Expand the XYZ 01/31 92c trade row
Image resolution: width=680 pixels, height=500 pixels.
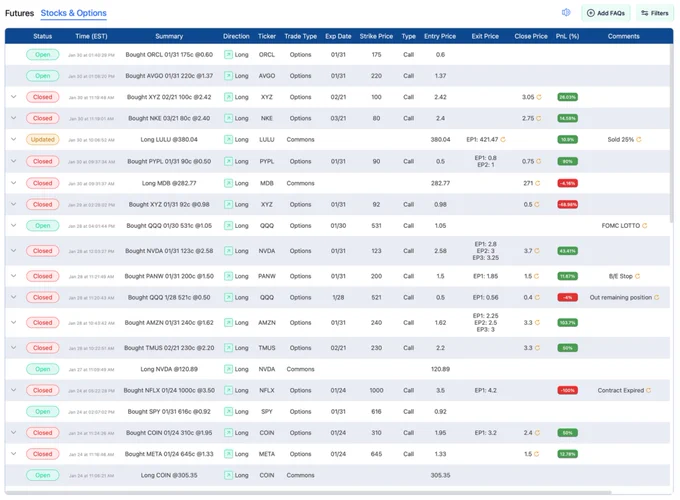coord(13,204)
